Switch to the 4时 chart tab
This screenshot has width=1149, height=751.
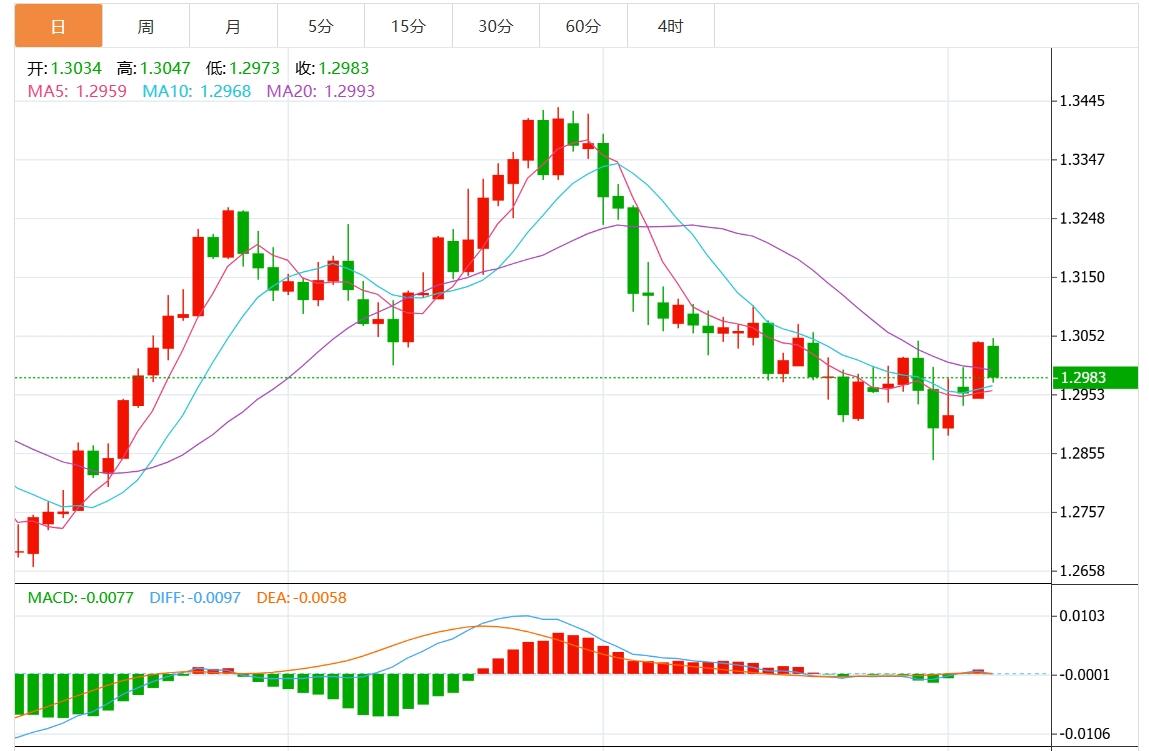point(670,26)
